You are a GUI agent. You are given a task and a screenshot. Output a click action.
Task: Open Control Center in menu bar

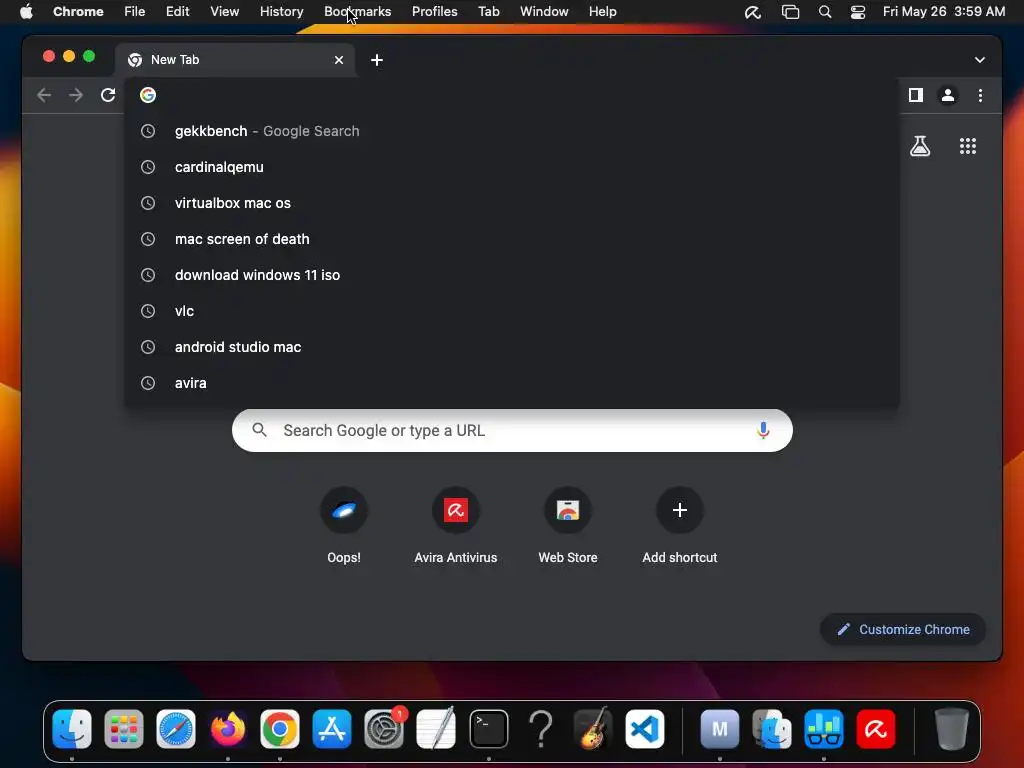point(857,12)
